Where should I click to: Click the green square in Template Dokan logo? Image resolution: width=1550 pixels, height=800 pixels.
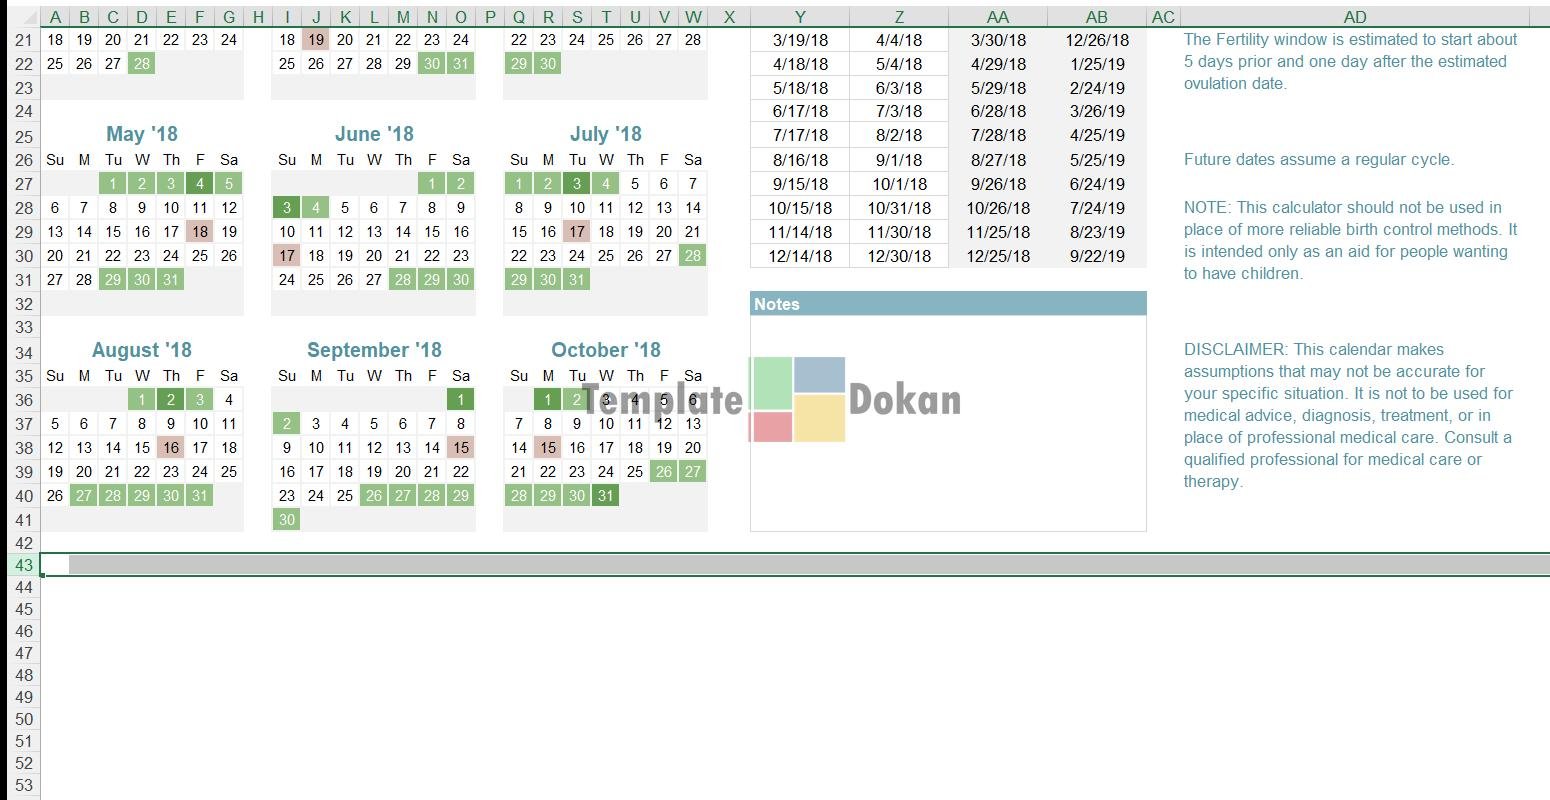(771, 382)
